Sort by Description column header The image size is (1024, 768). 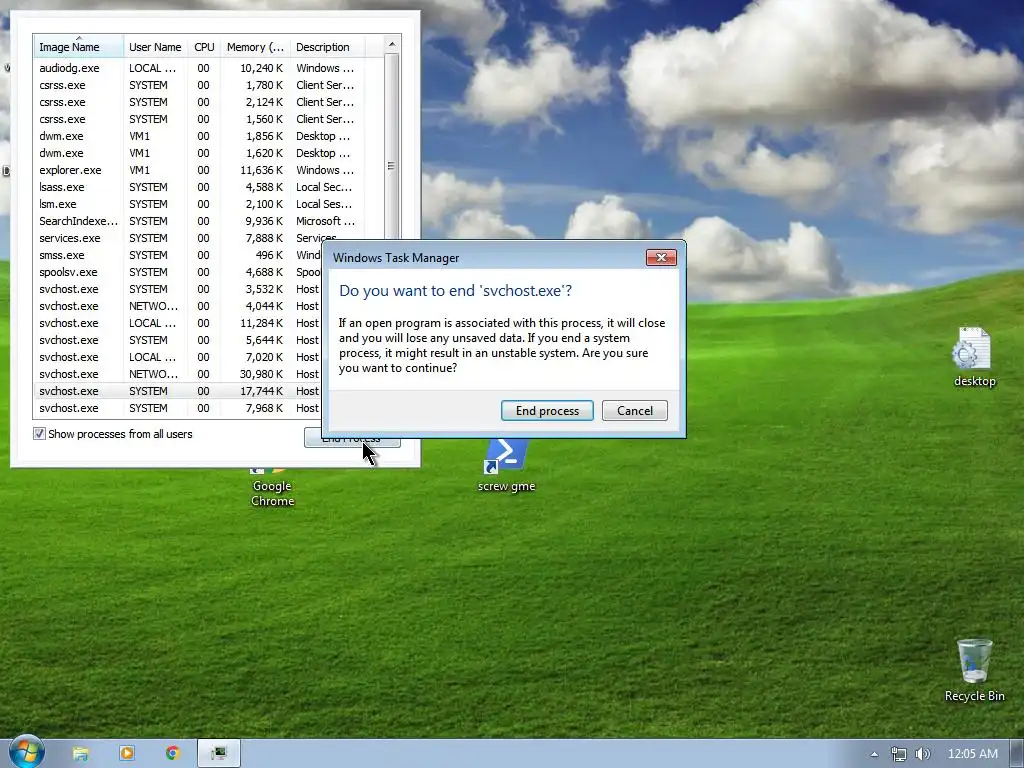[x=327, y=47]
